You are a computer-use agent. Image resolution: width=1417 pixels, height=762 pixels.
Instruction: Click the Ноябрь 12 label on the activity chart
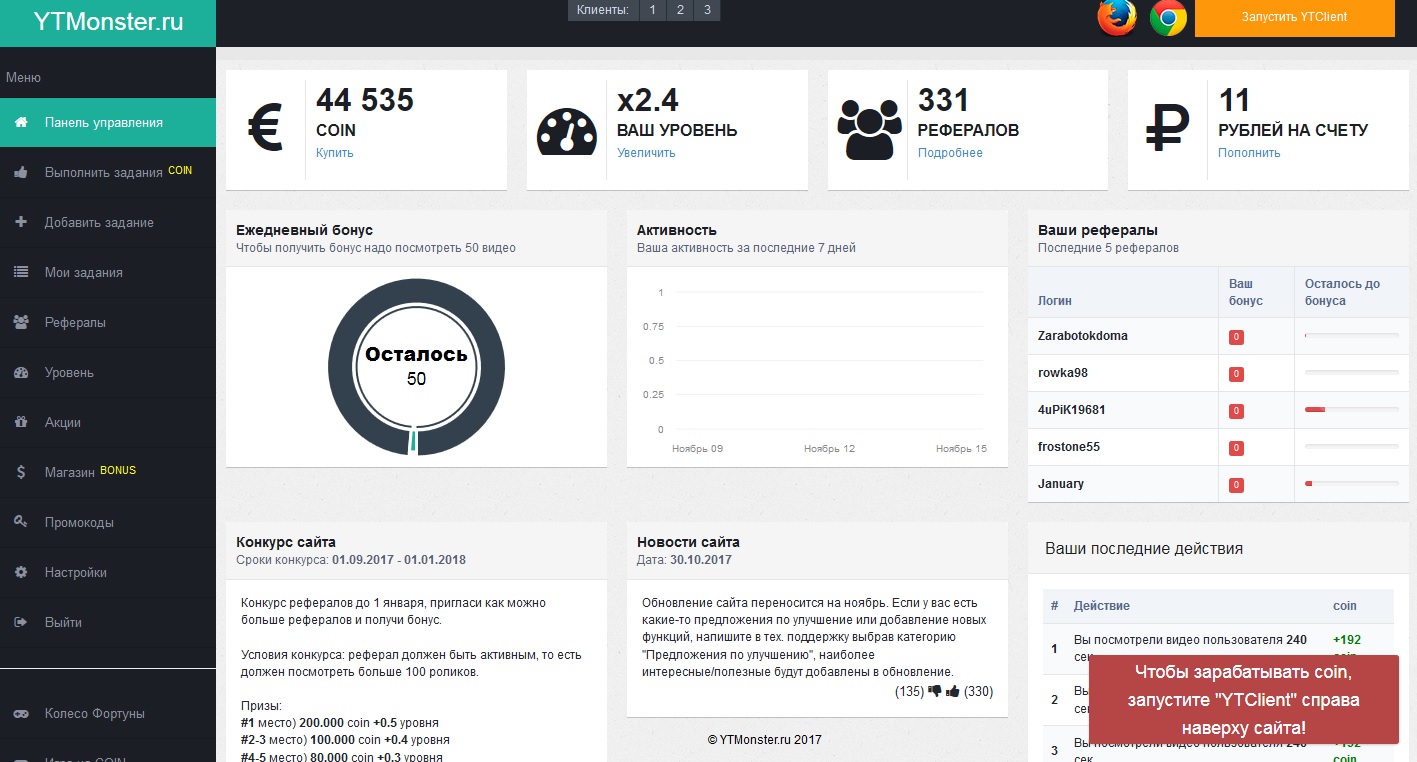(829, 449)
